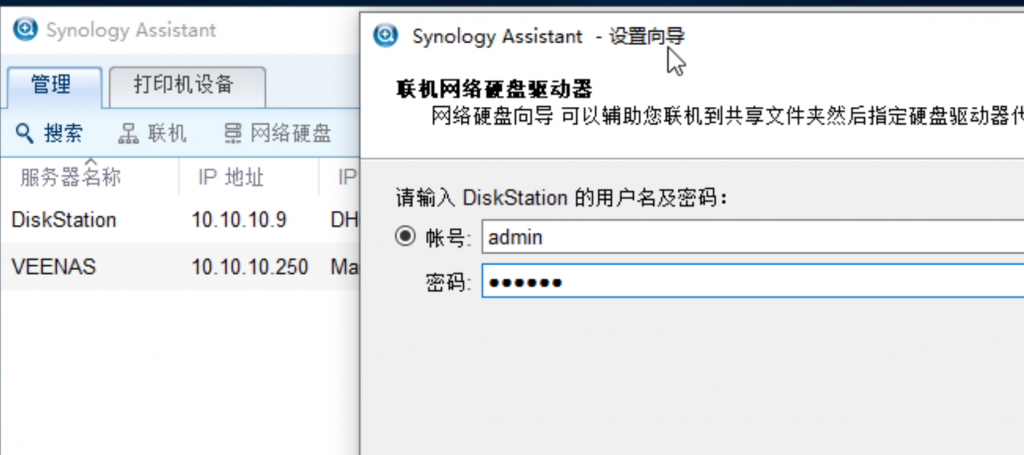The width and height of the screenshot is (1024, 455).
Task: Select the 帐号 radio button
Action: (x=405, y=237)
